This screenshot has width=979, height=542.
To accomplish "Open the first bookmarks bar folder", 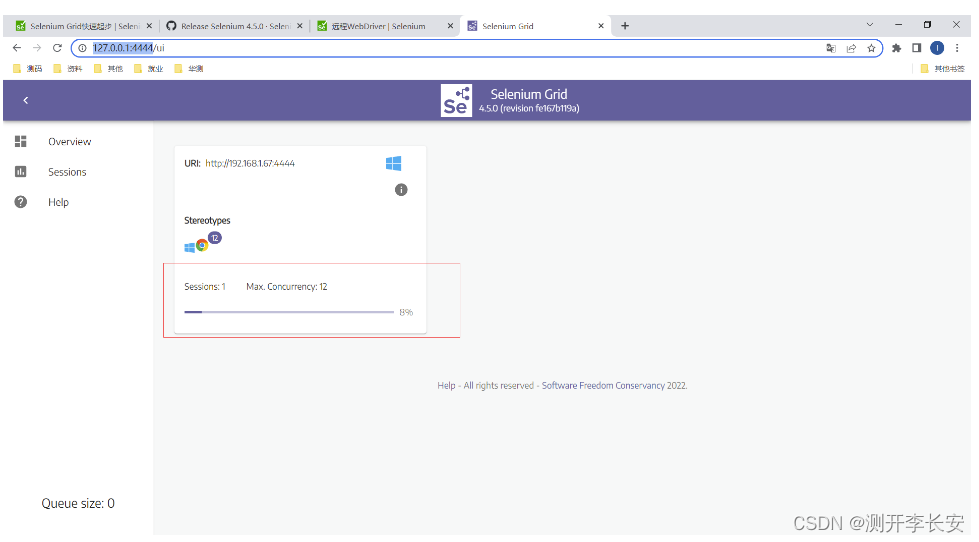I will 27,69.
